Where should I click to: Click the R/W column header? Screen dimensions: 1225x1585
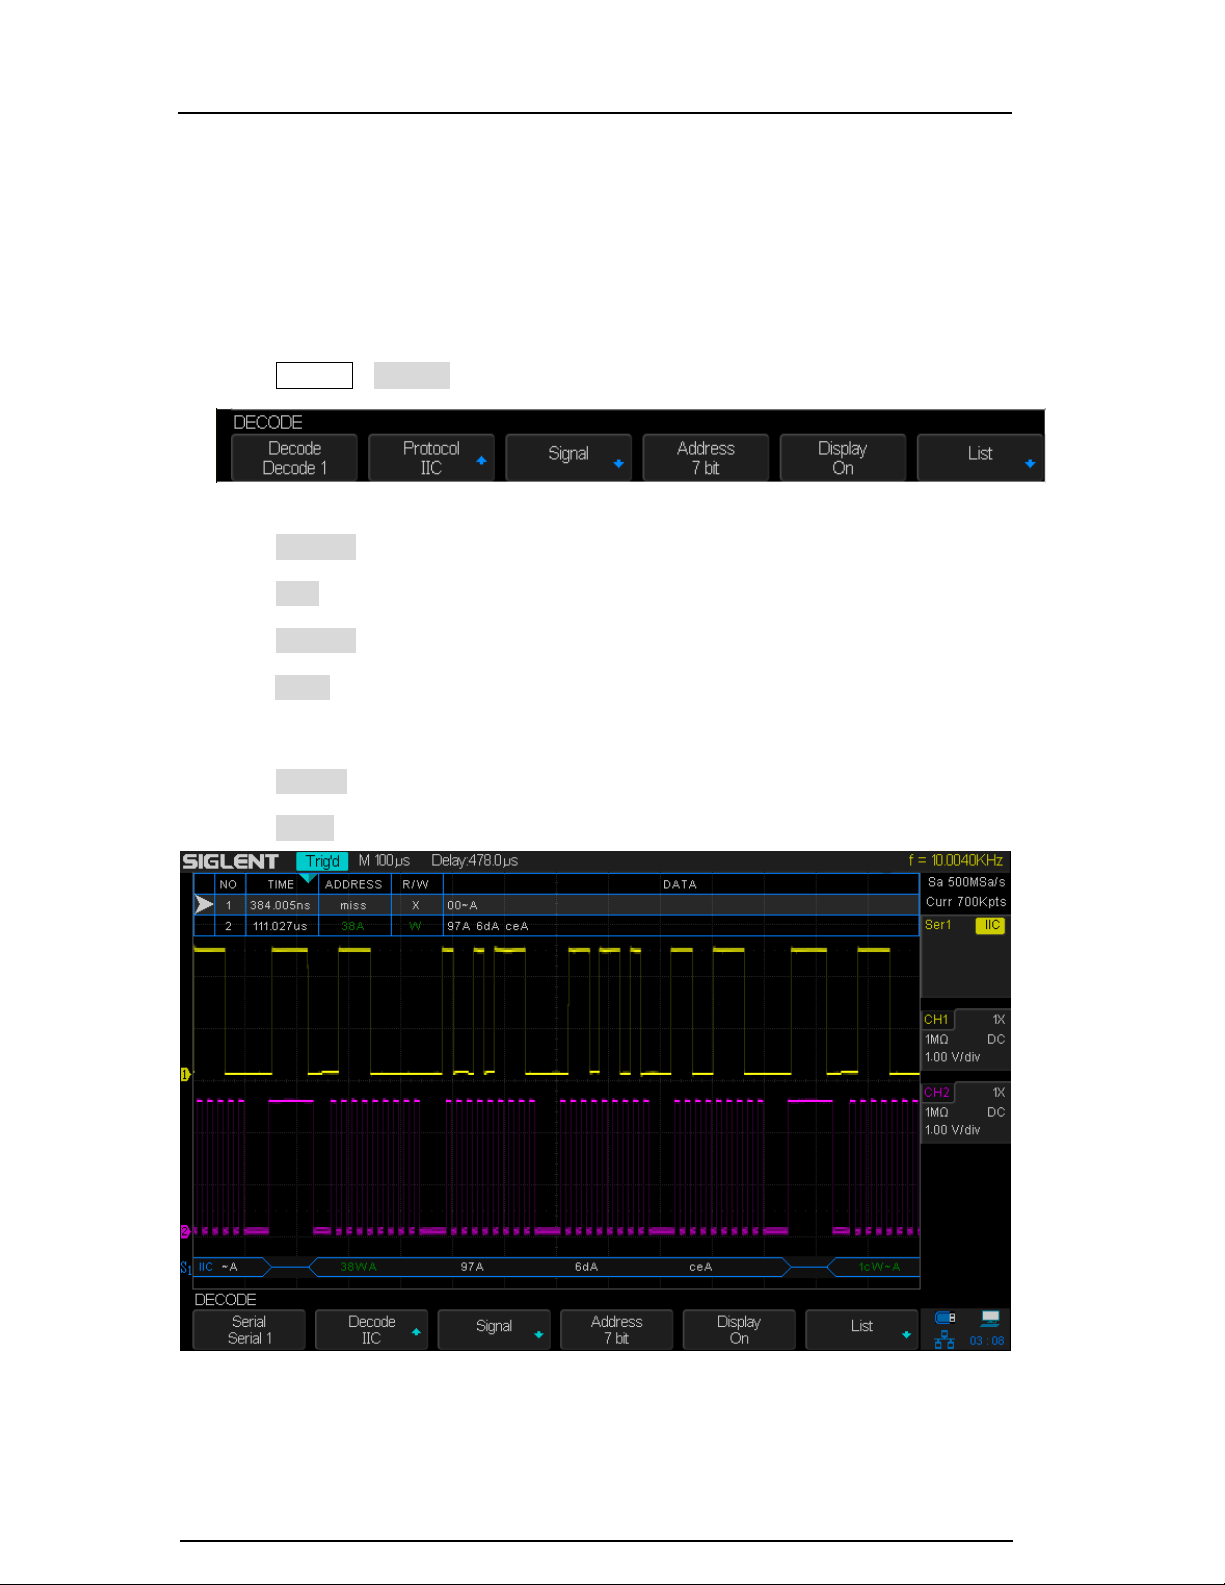coord(415,884)
